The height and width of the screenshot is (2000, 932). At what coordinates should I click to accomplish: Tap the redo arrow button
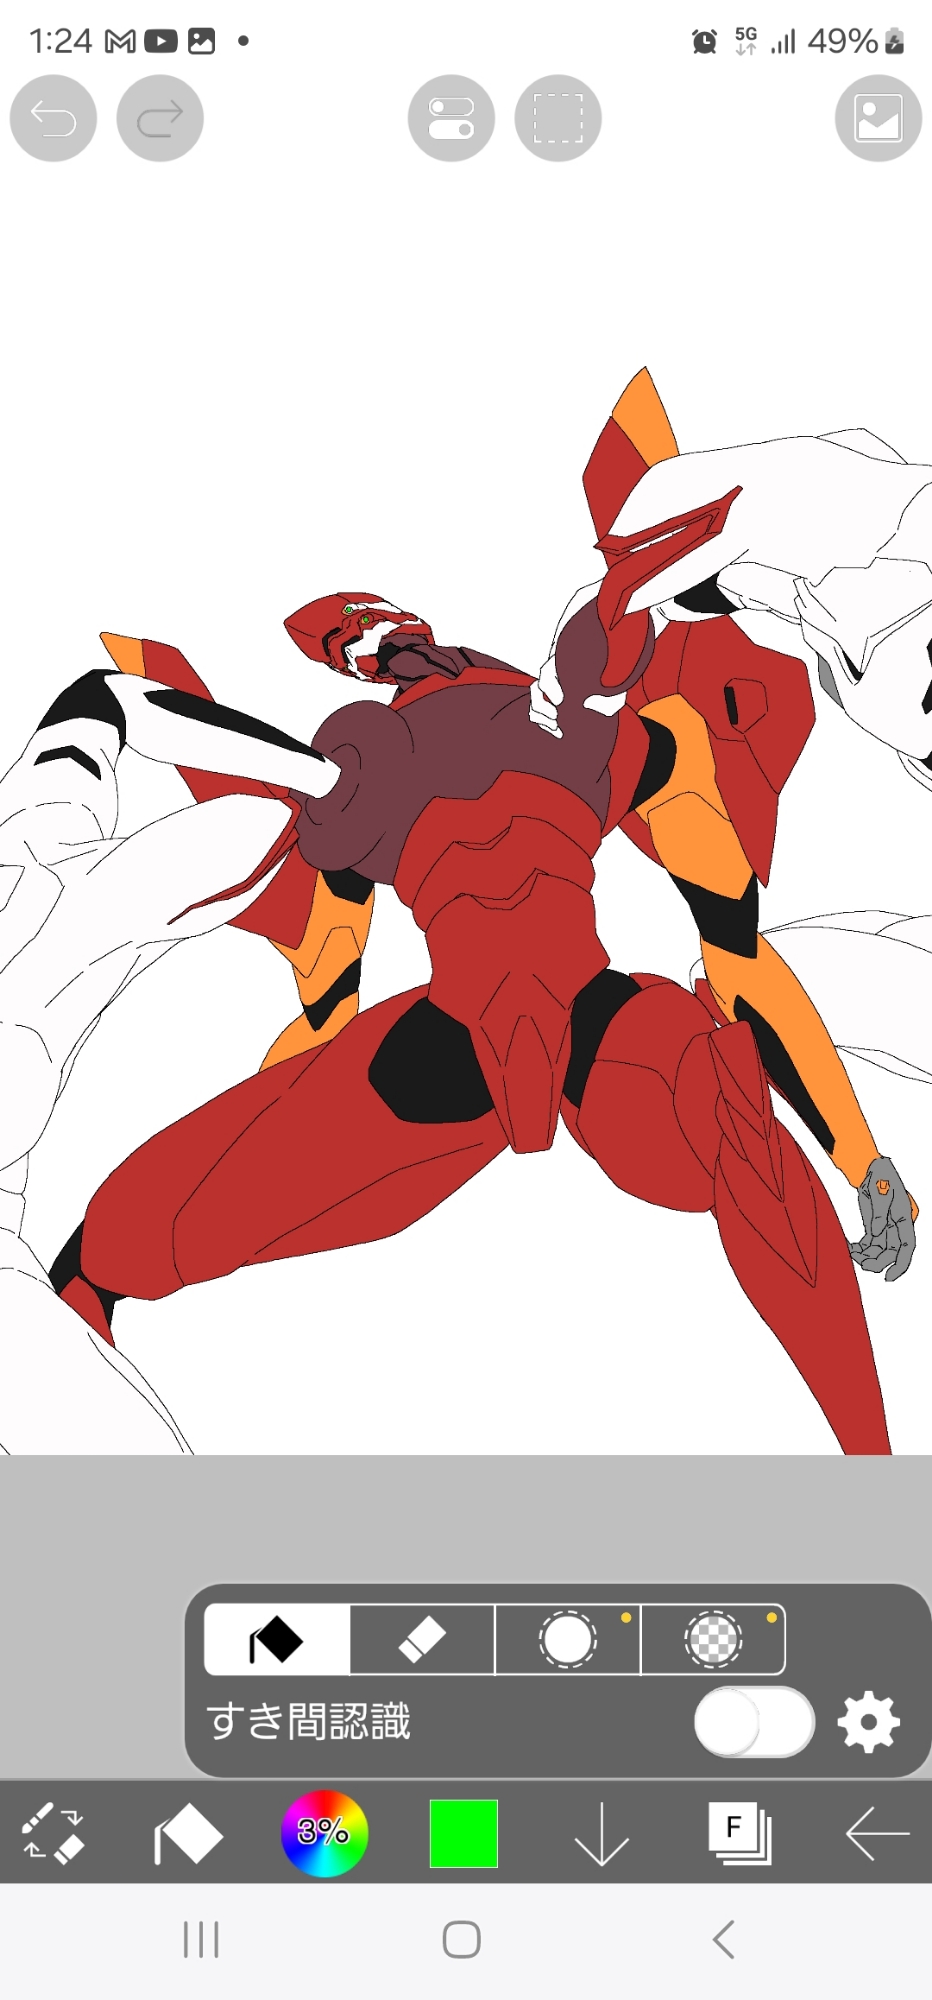160,118
